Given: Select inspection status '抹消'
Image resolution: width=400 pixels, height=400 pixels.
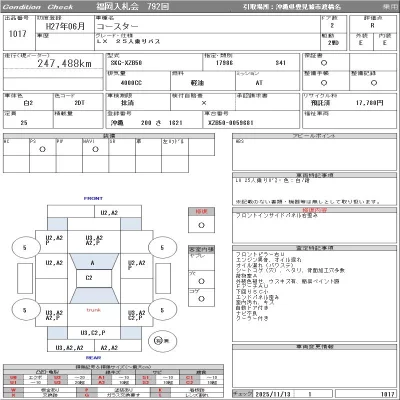Looking at the screenshot, I should point(128,103).
